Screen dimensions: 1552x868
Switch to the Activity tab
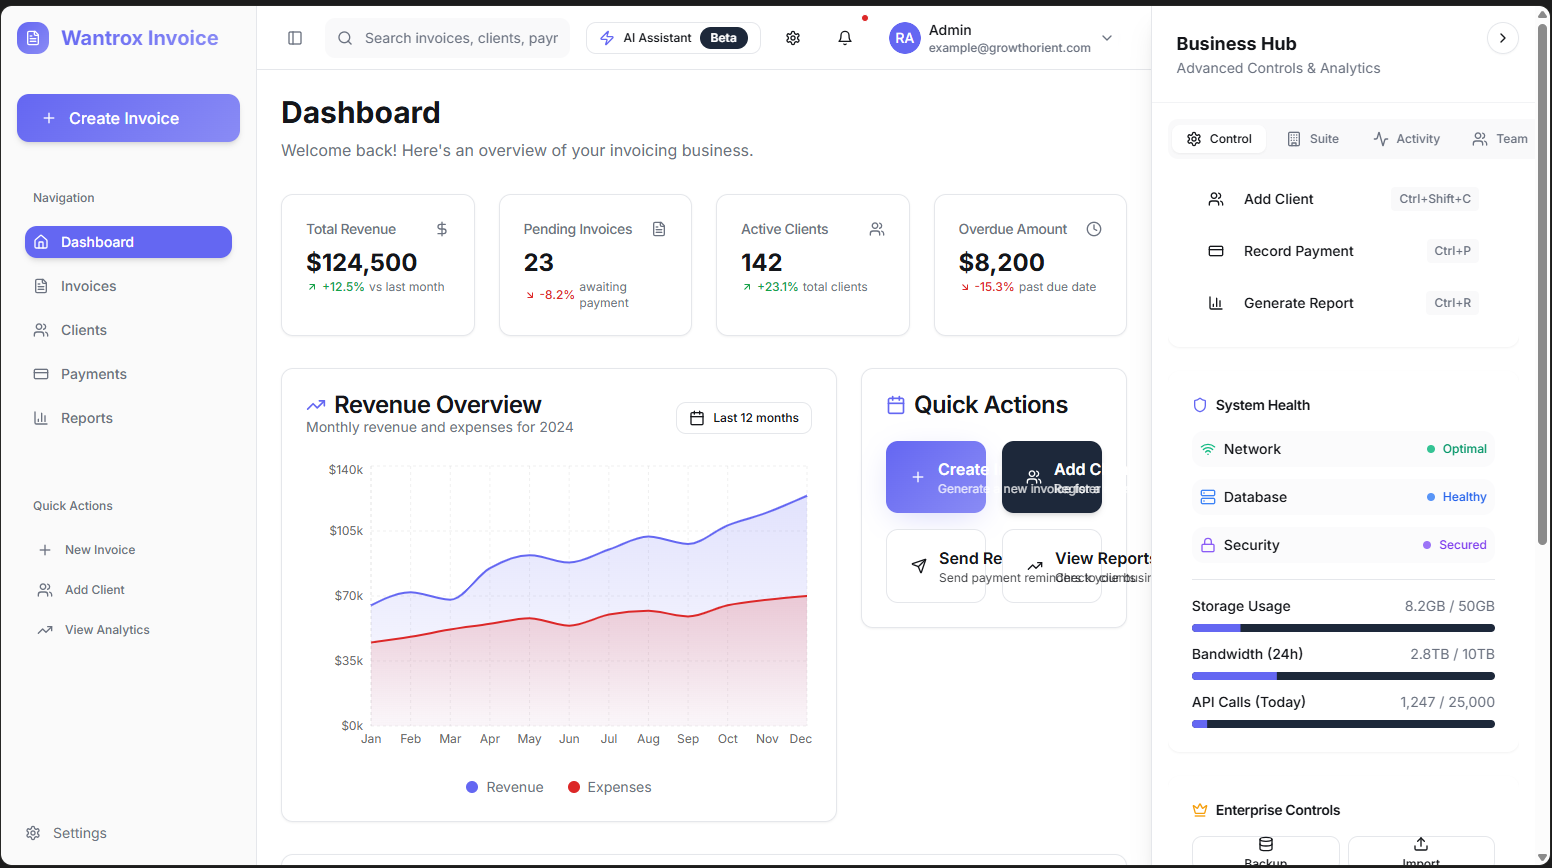tap(1406, 138)
